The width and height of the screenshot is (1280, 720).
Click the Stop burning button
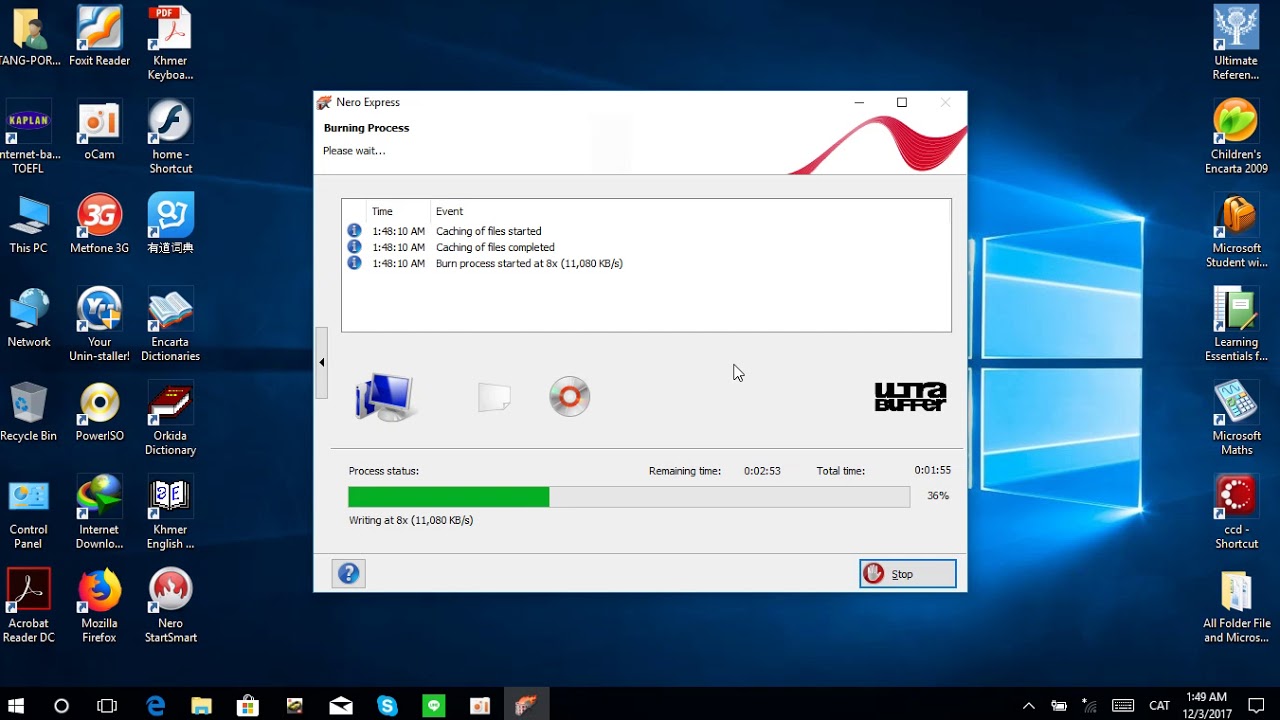(907, 574)
